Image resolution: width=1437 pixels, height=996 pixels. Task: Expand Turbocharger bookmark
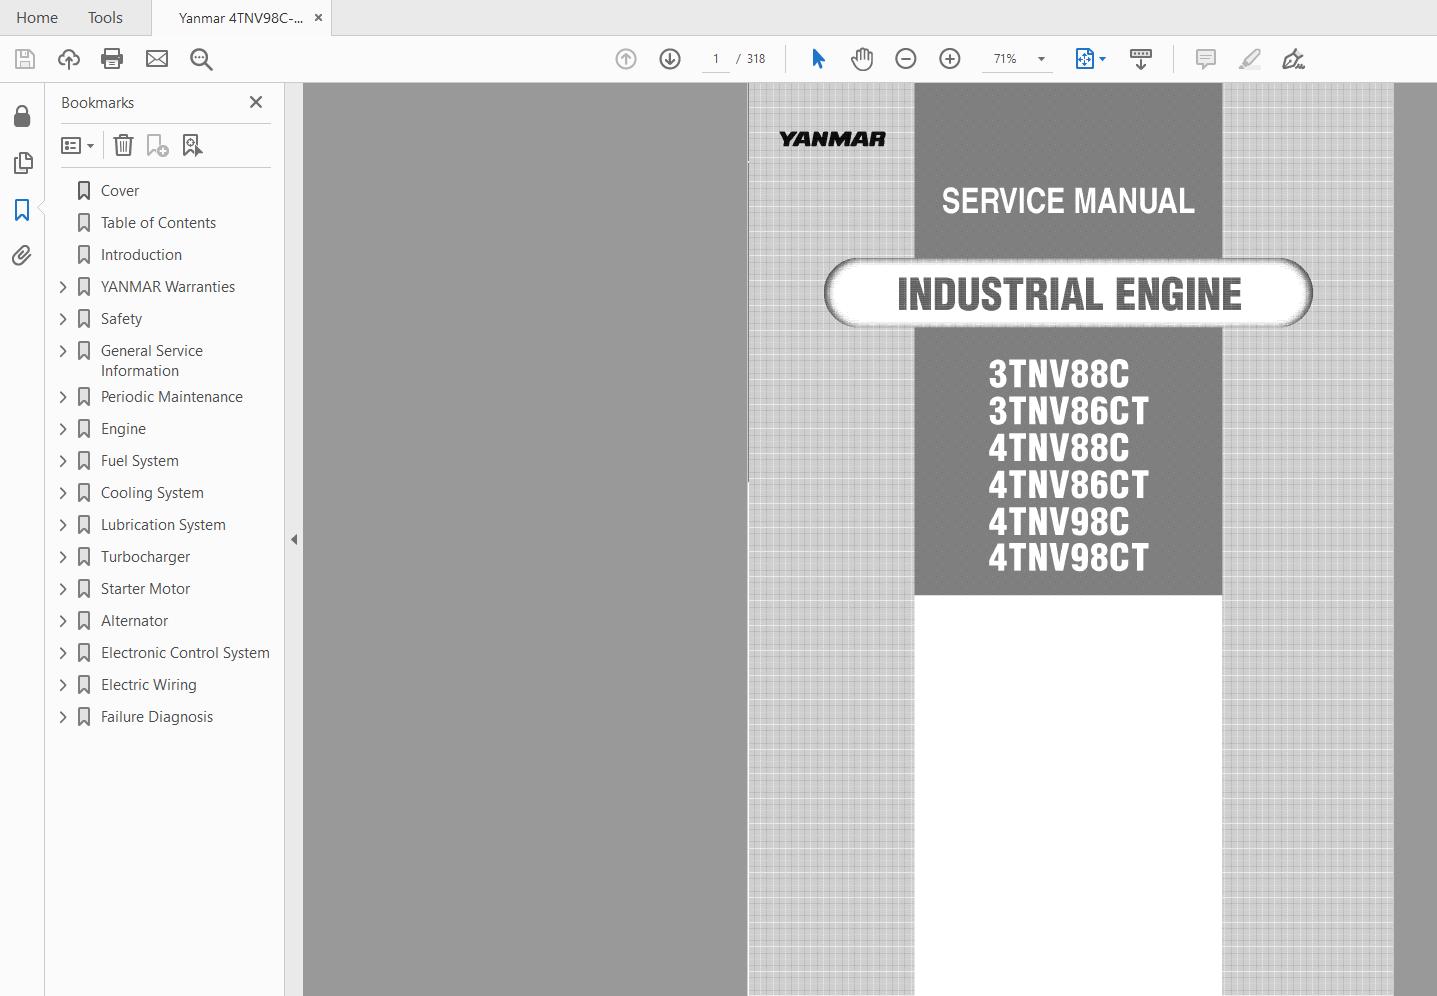pyautogui.click(x=63, y=557)
